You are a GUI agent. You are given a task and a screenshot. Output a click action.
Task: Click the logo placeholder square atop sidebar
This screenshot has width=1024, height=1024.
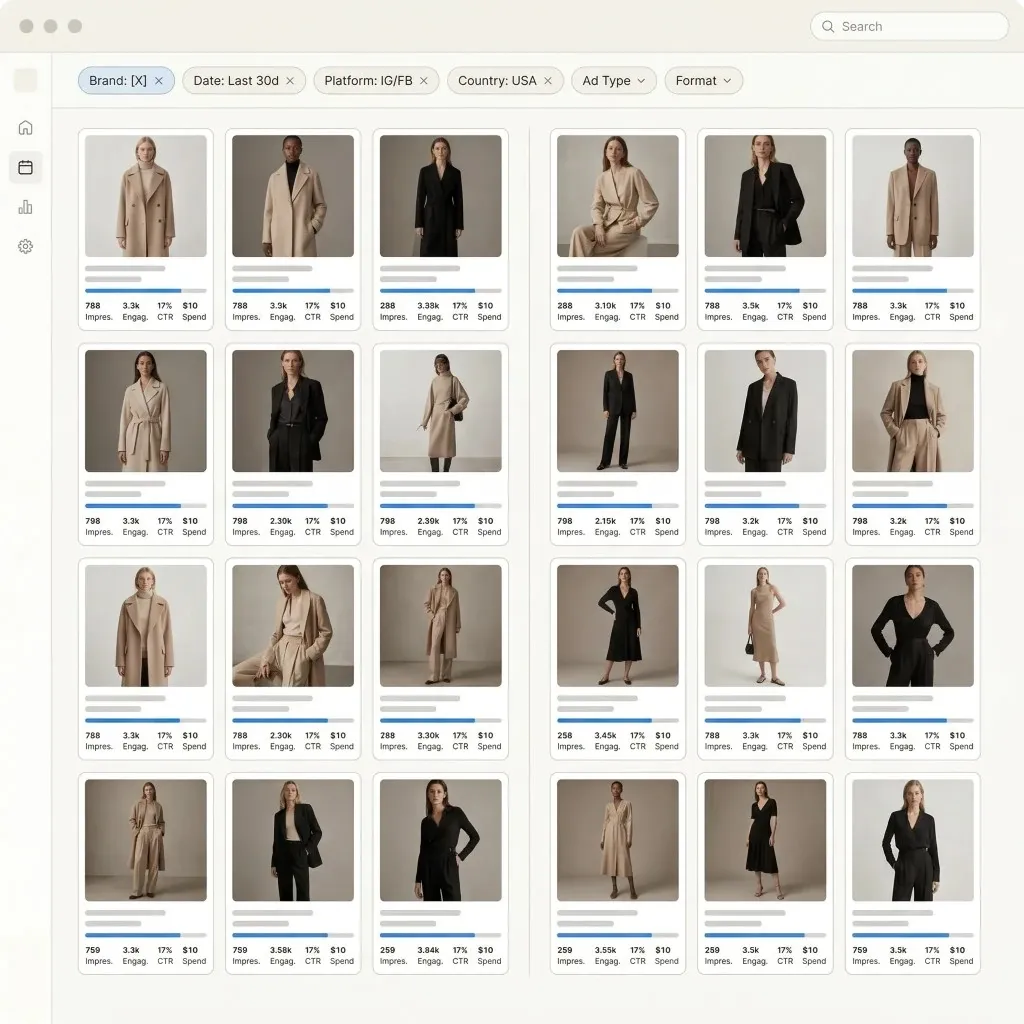(25, 80)
